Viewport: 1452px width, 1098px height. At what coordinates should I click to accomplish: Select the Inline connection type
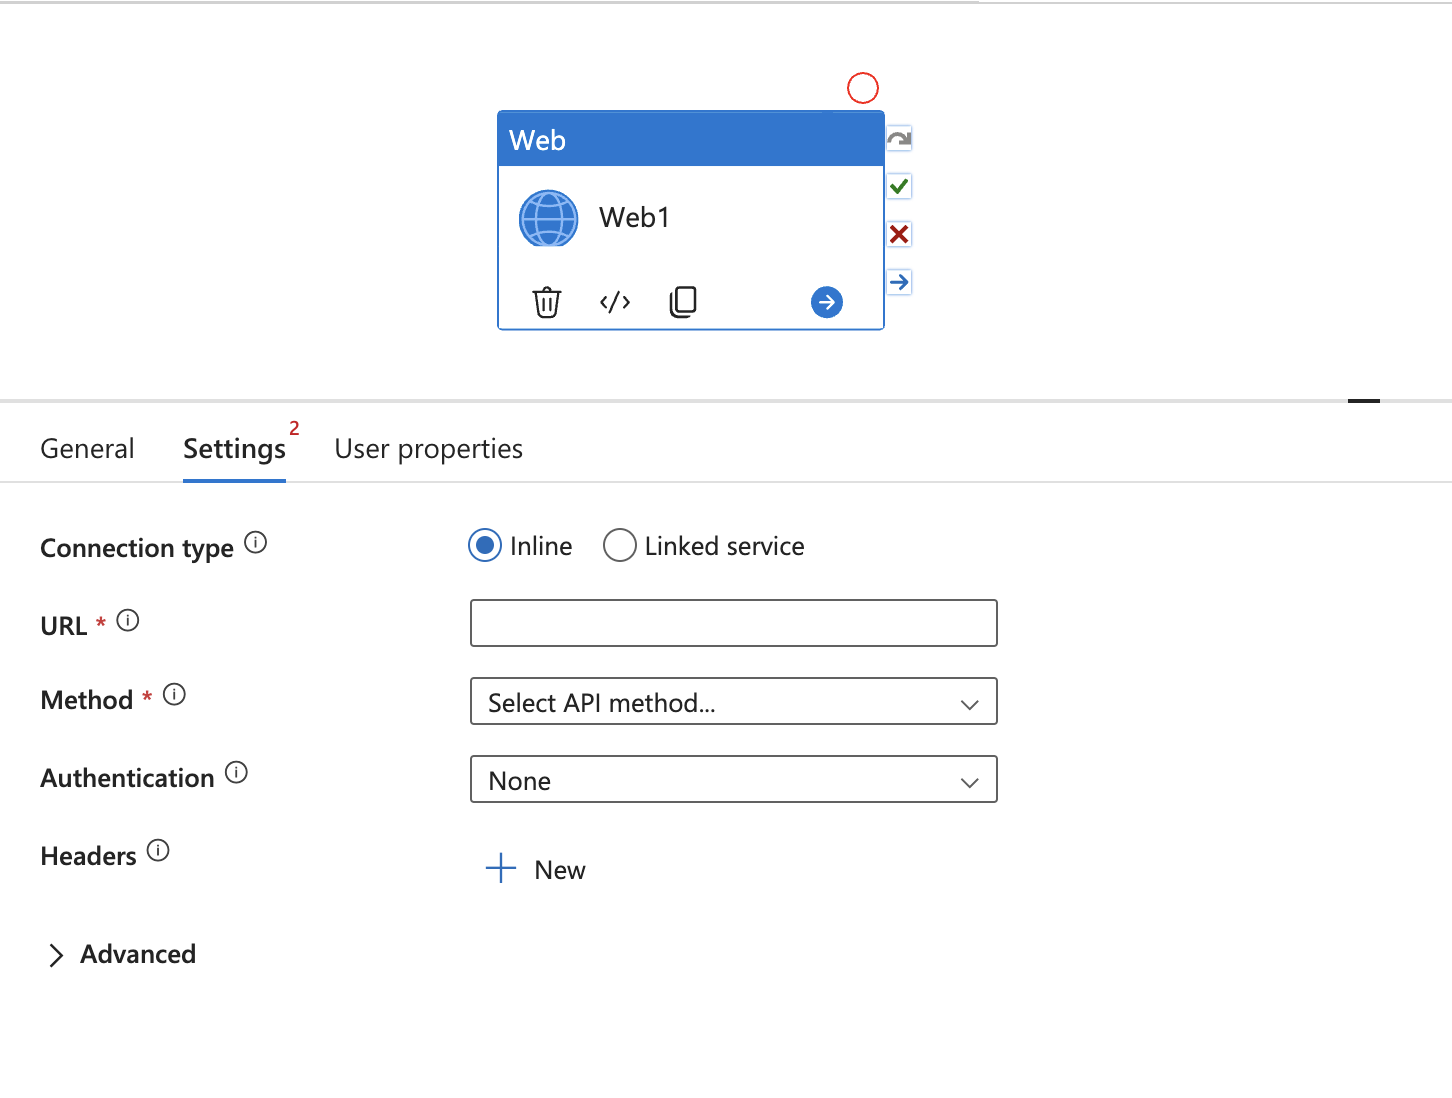pos(485,545)
